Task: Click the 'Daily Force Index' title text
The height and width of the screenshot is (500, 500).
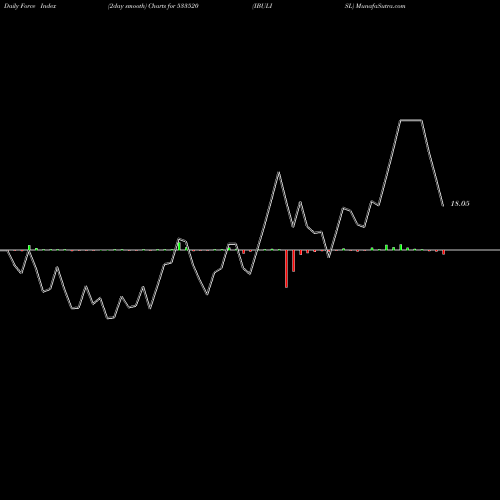Action: 29,6
